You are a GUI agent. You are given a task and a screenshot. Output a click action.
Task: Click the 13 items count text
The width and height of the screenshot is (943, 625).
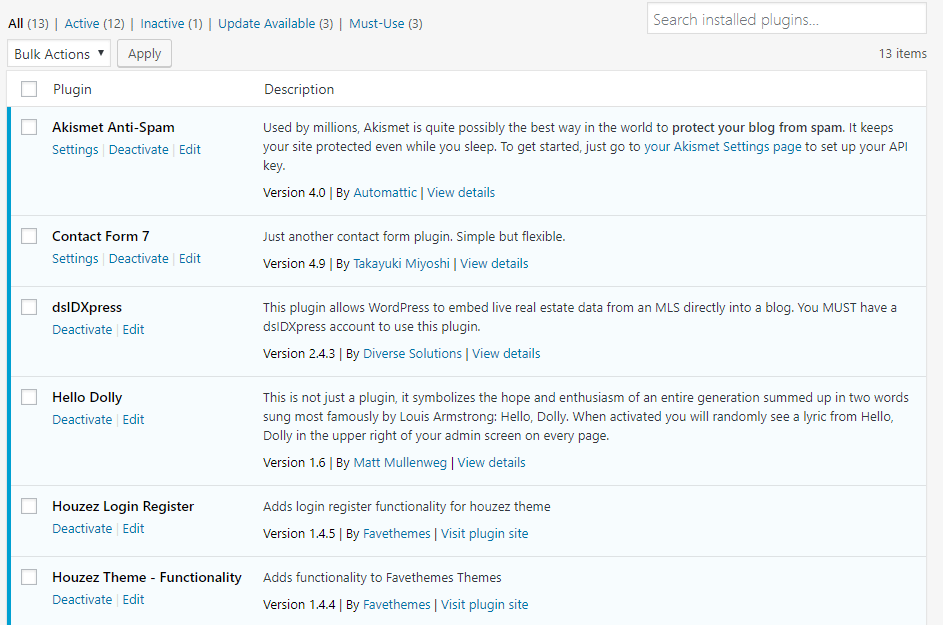coord(902,54)
